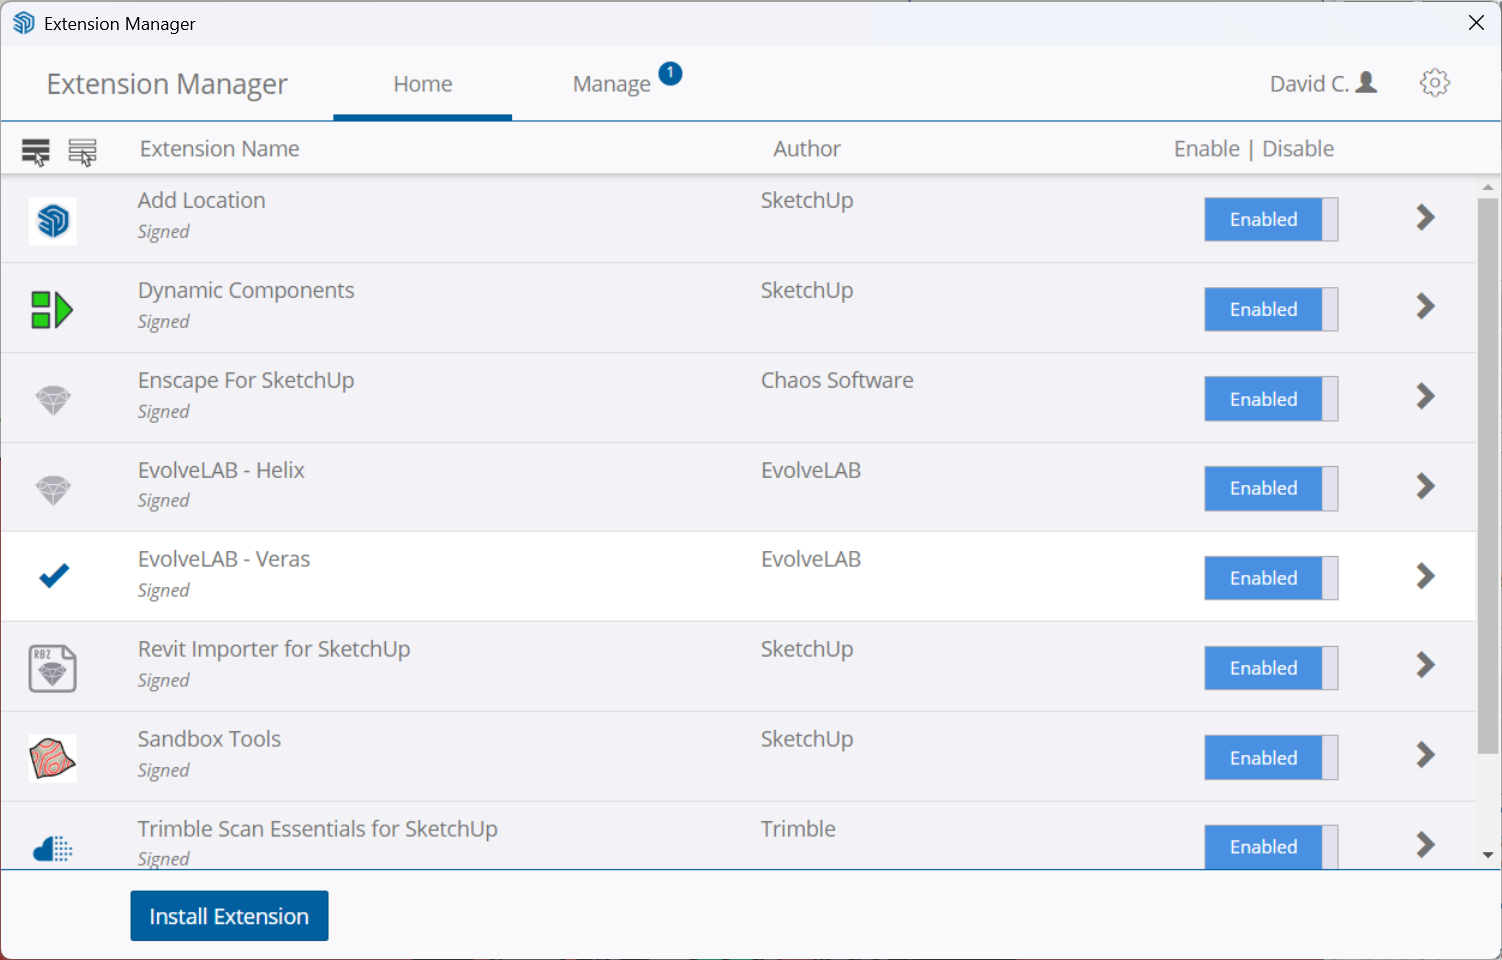
Task: Click the EvolveLAB - Helix gem icon
Action: 53,490
